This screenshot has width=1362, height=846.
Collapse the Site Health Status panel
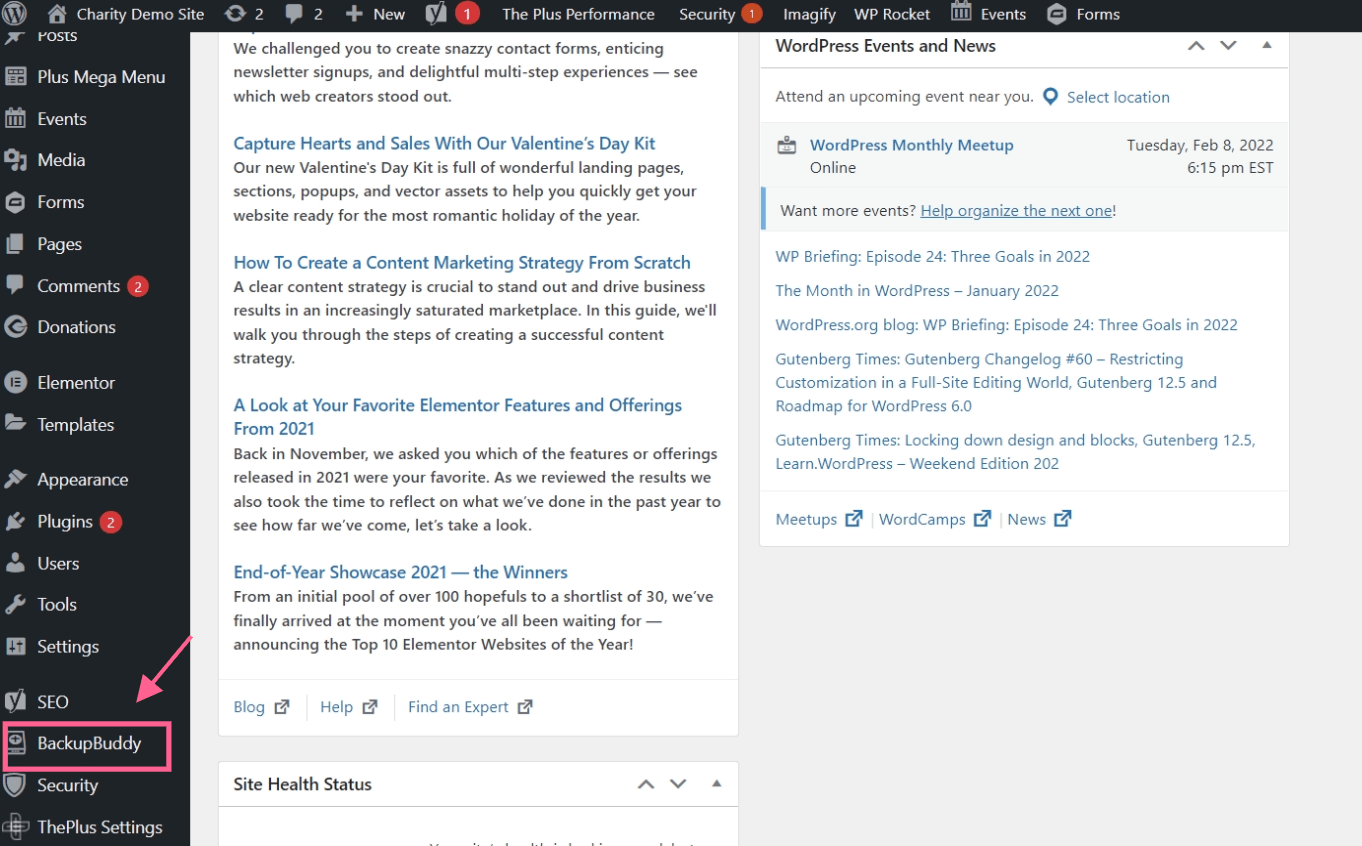716,784
